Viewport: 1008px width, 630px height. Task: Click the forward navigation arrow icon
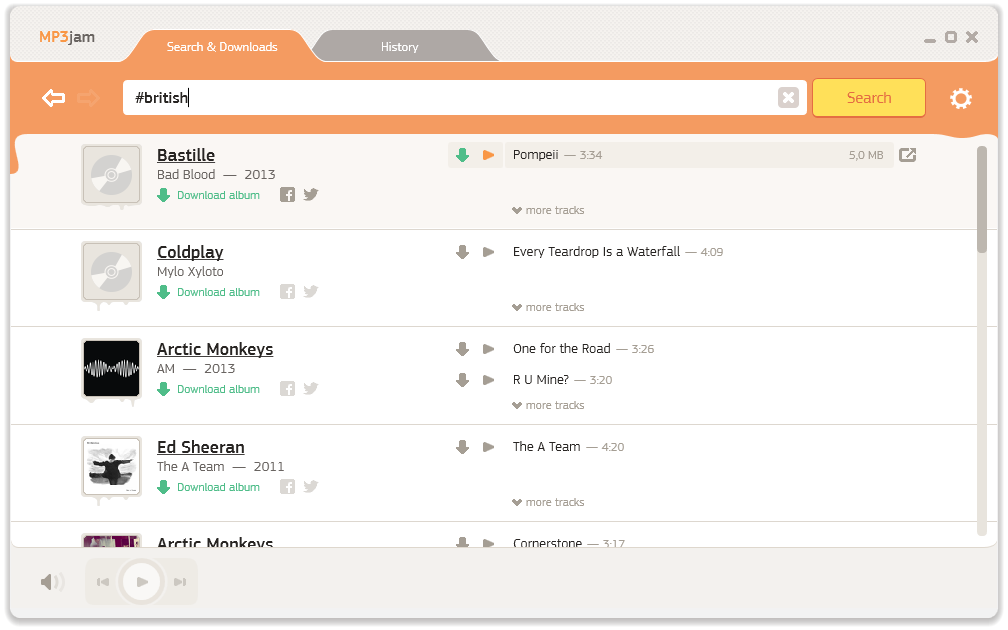[x=88, y=98]
